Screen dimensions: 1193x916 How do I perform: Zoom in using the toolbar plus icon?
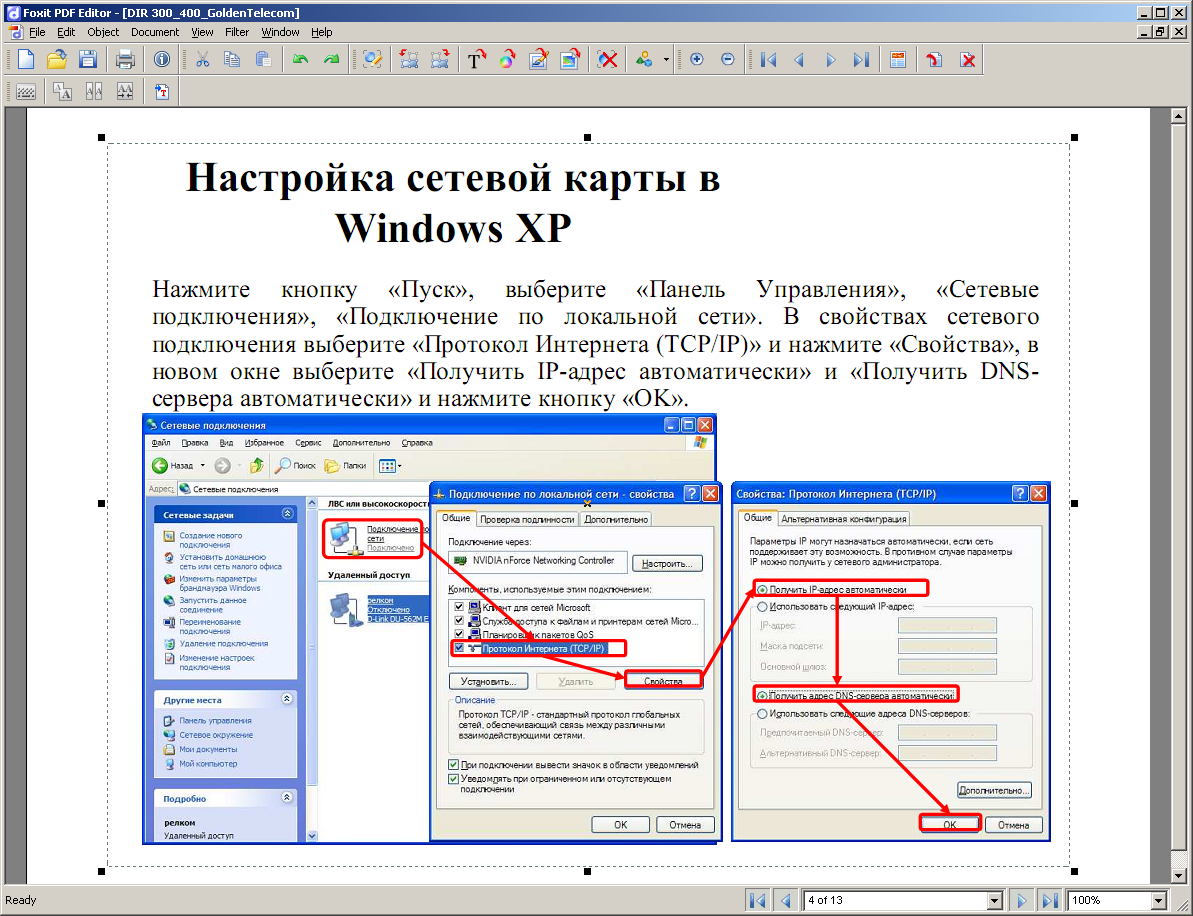tap(696, 59)
